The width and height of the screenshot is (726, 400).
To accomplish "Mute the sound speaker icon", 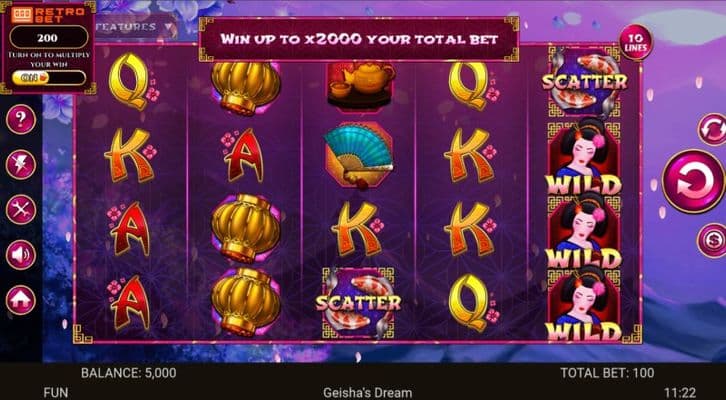I will coord(21,255).
